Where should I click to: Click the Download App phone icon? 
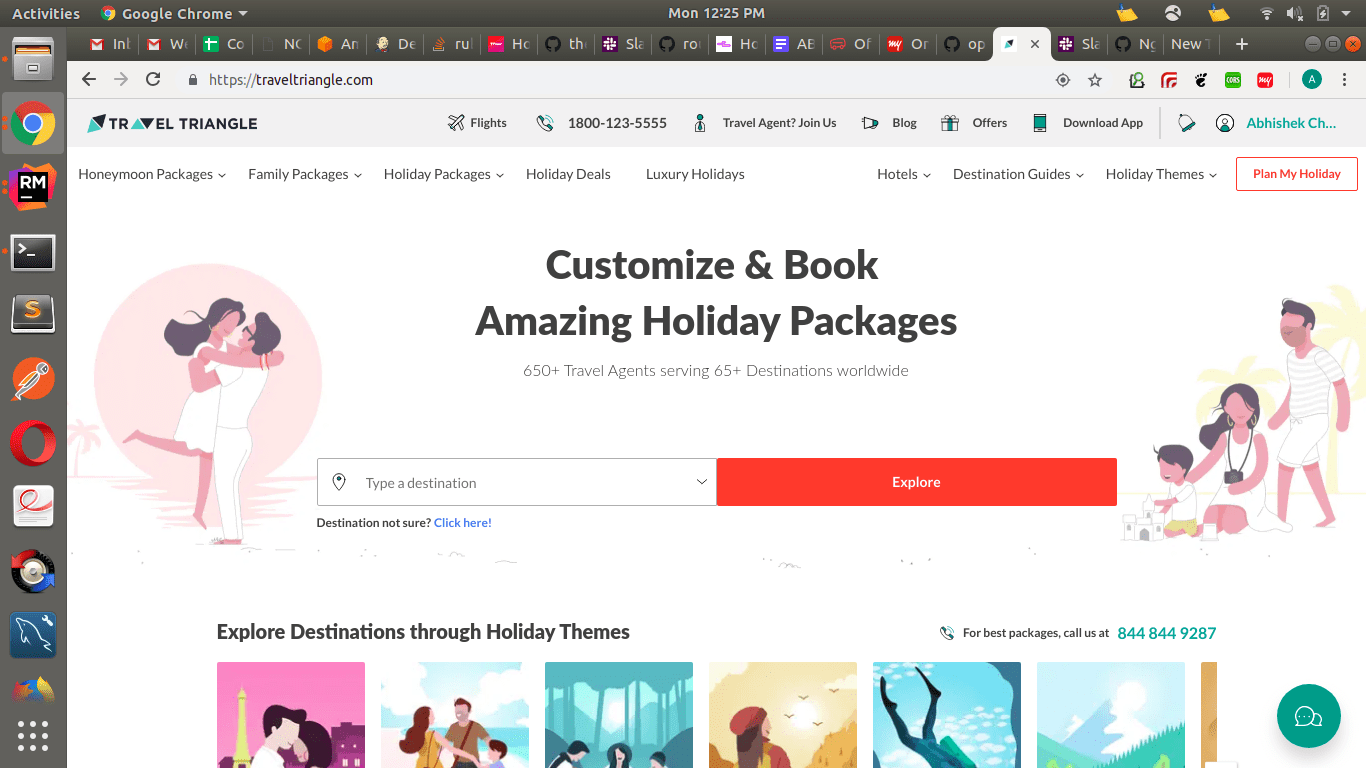tap(1040, 123)
